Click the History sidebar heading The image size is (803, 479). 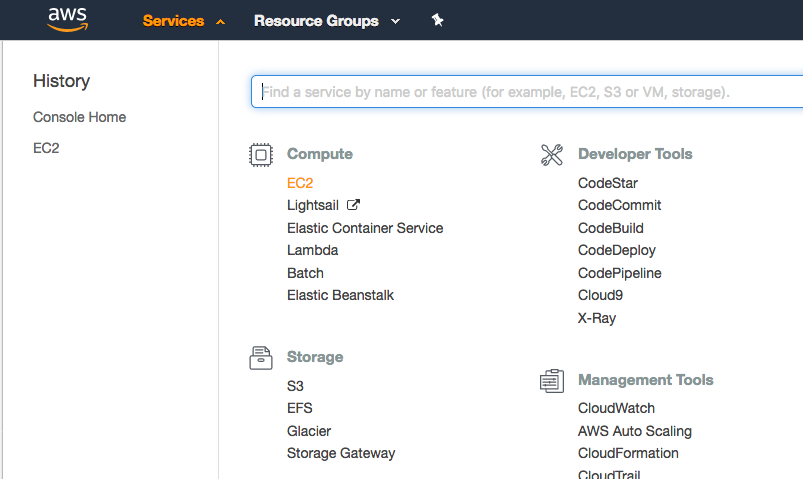[x=61, y=81]
